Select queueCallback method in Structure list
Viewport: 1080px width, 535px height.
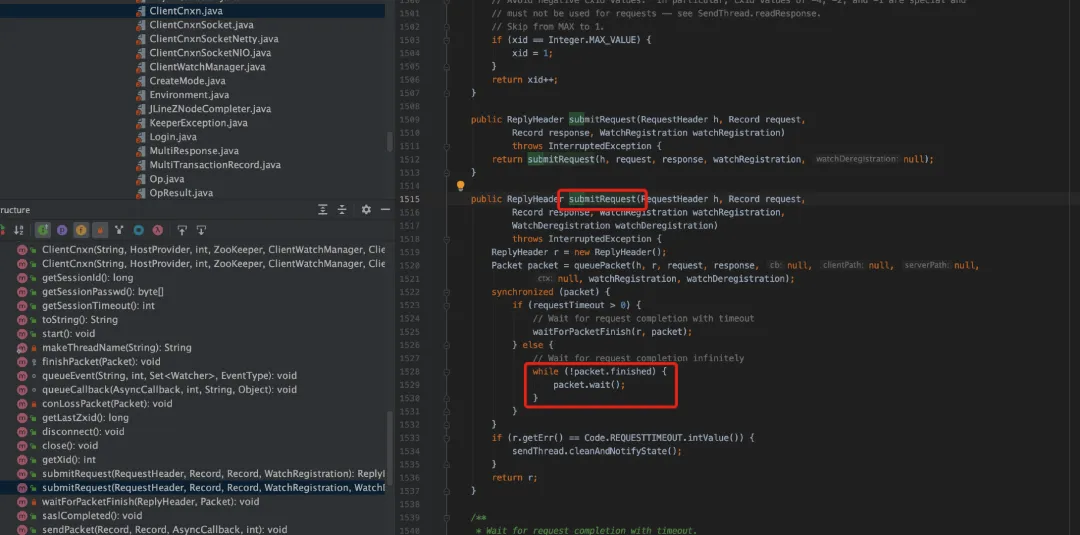(x=169, y=390)
